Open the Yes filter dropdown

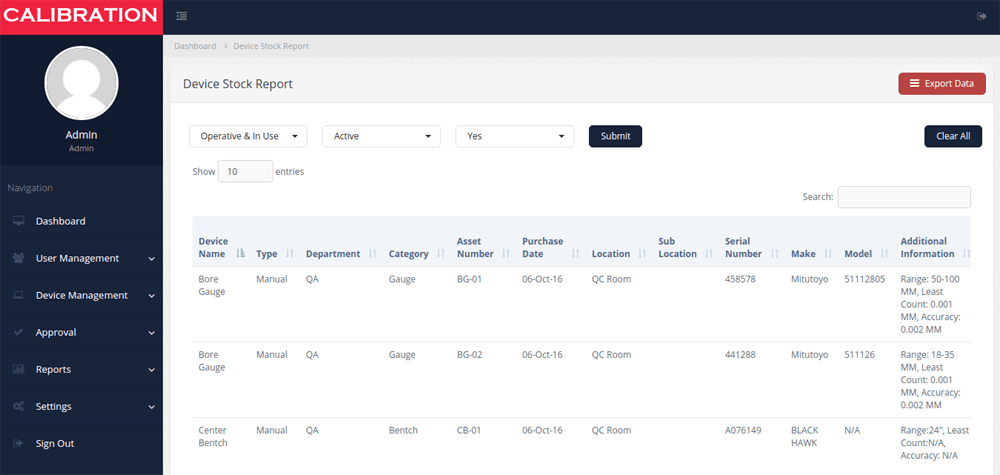point(515,136)
